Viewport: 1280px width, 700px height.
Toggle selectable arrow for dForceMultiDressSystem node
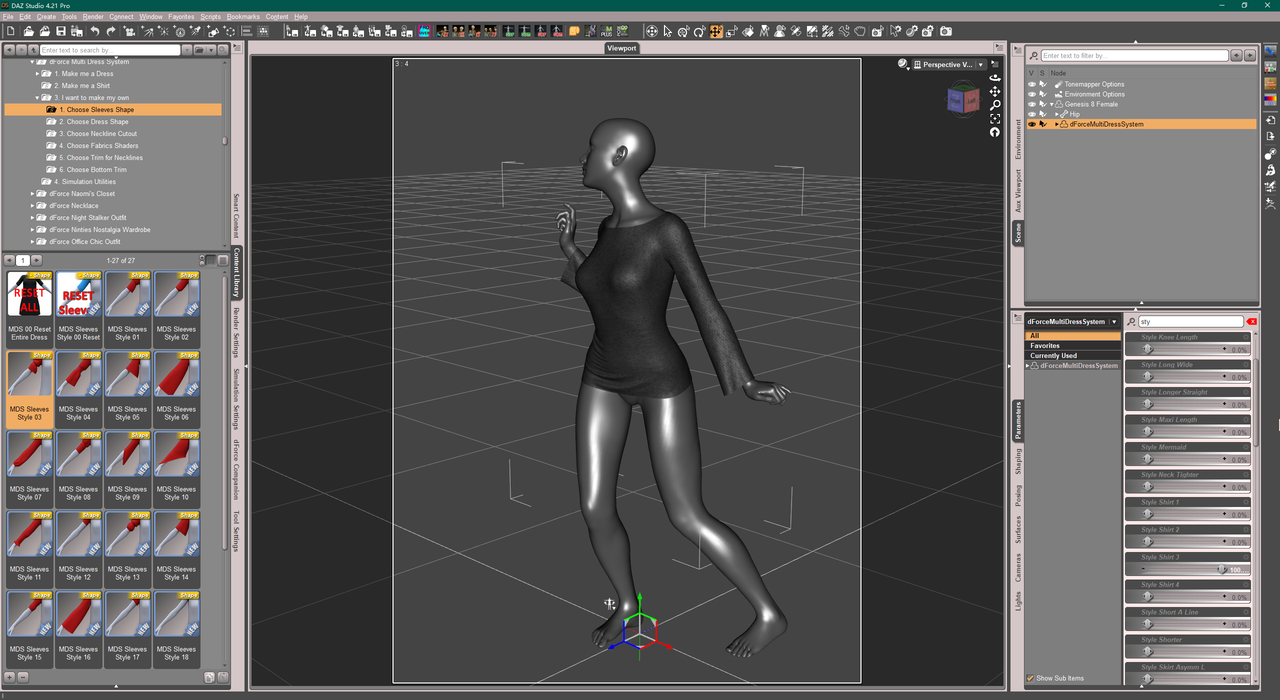[x=1042, y=124]
